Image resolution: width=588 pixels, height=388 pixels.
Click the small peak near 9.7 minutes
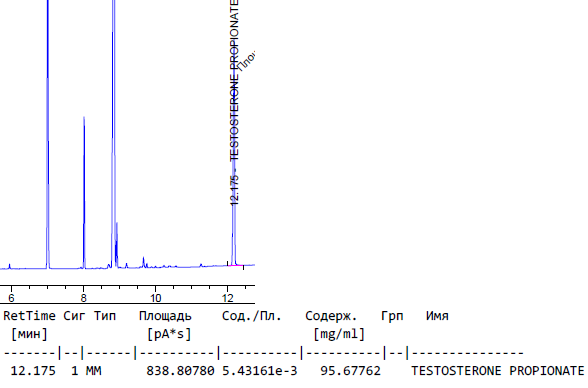coord(144,262)
